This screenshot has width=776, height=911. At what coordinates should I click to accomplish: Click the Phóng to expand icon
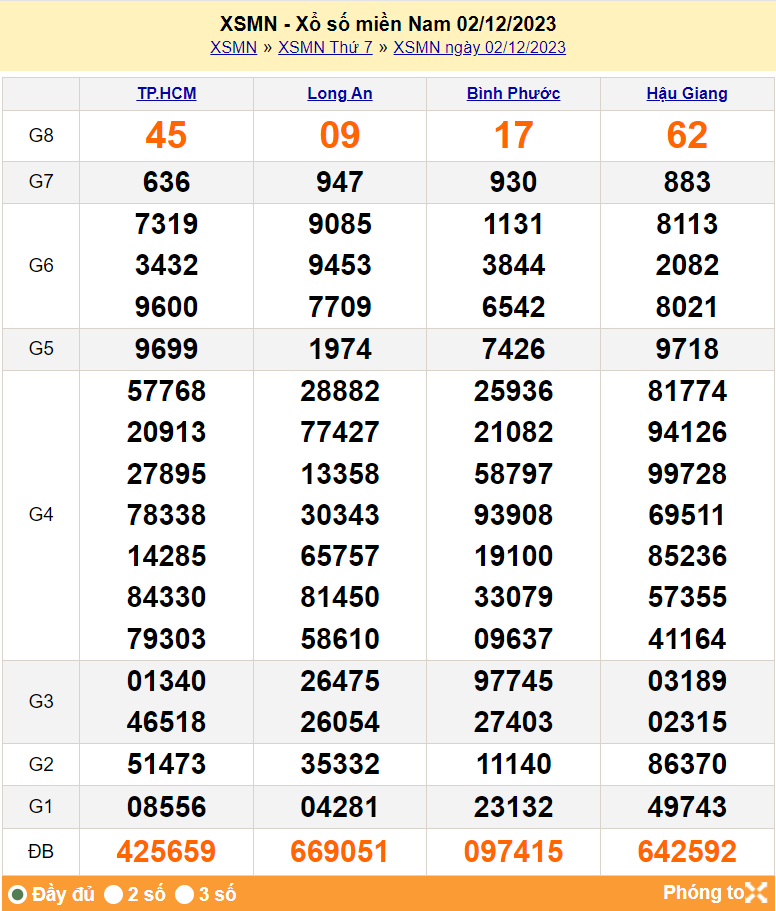[x=756, y=893]
